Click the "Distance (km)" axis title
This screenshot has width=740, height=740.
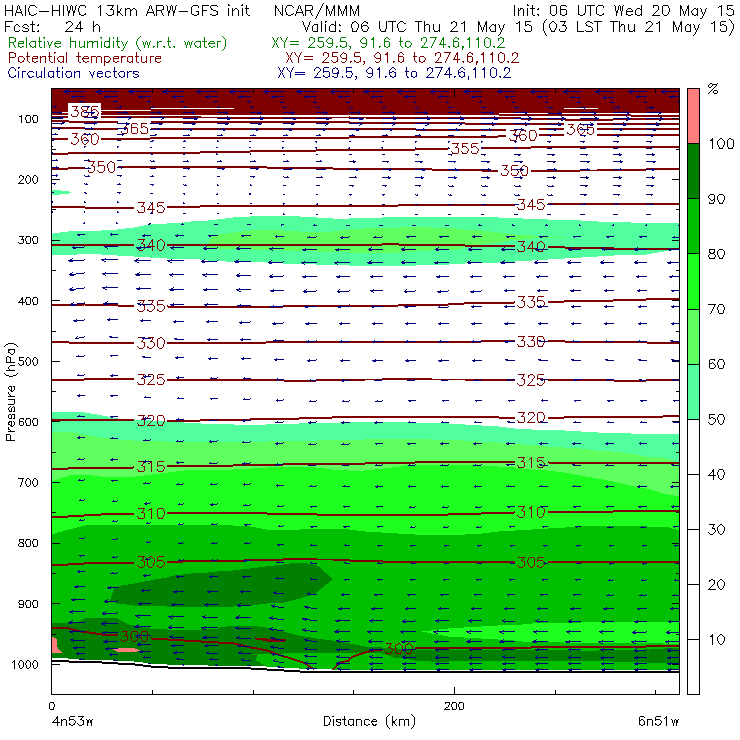coord(369,721)
